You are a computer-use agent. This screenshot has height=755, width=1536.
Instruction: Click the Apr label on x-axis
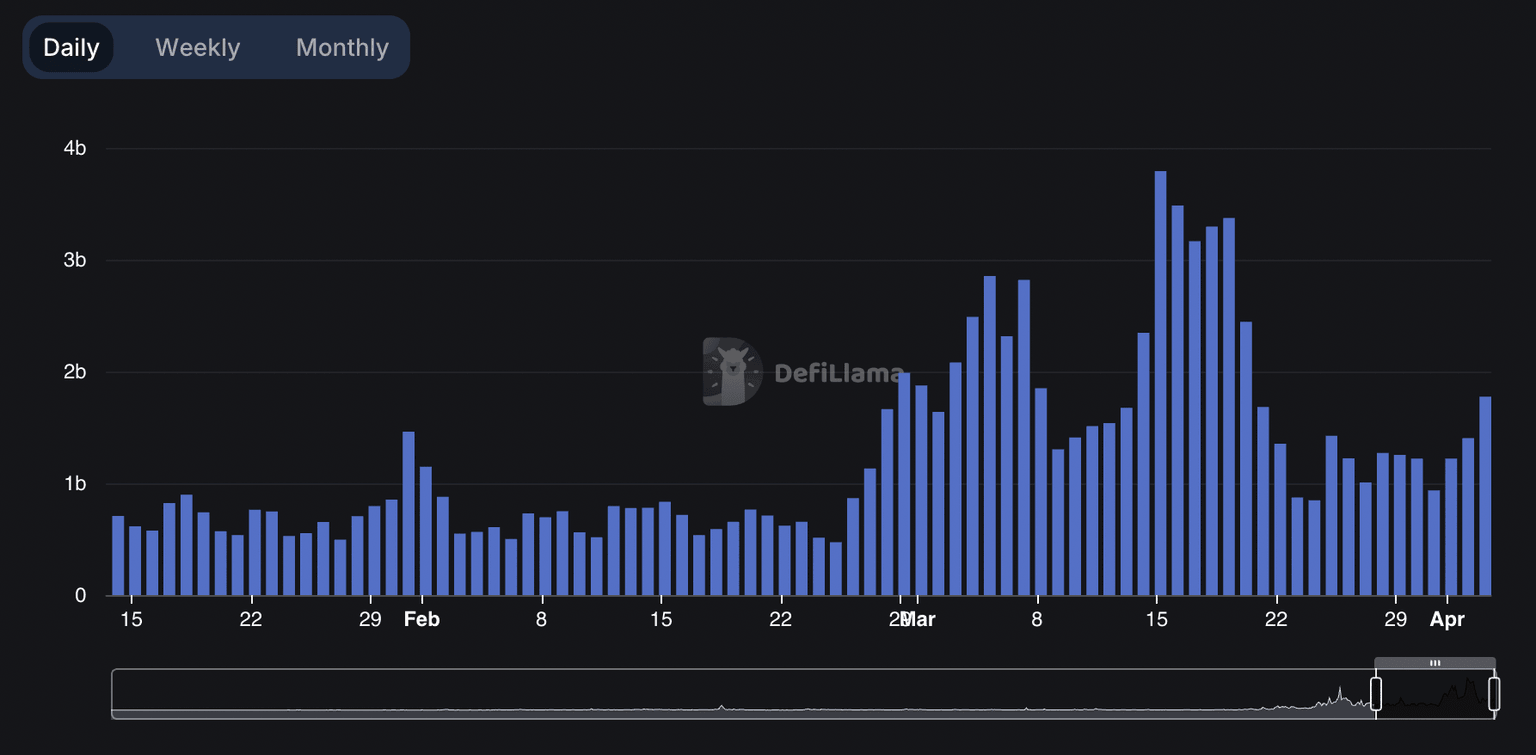coord(1447,620)
